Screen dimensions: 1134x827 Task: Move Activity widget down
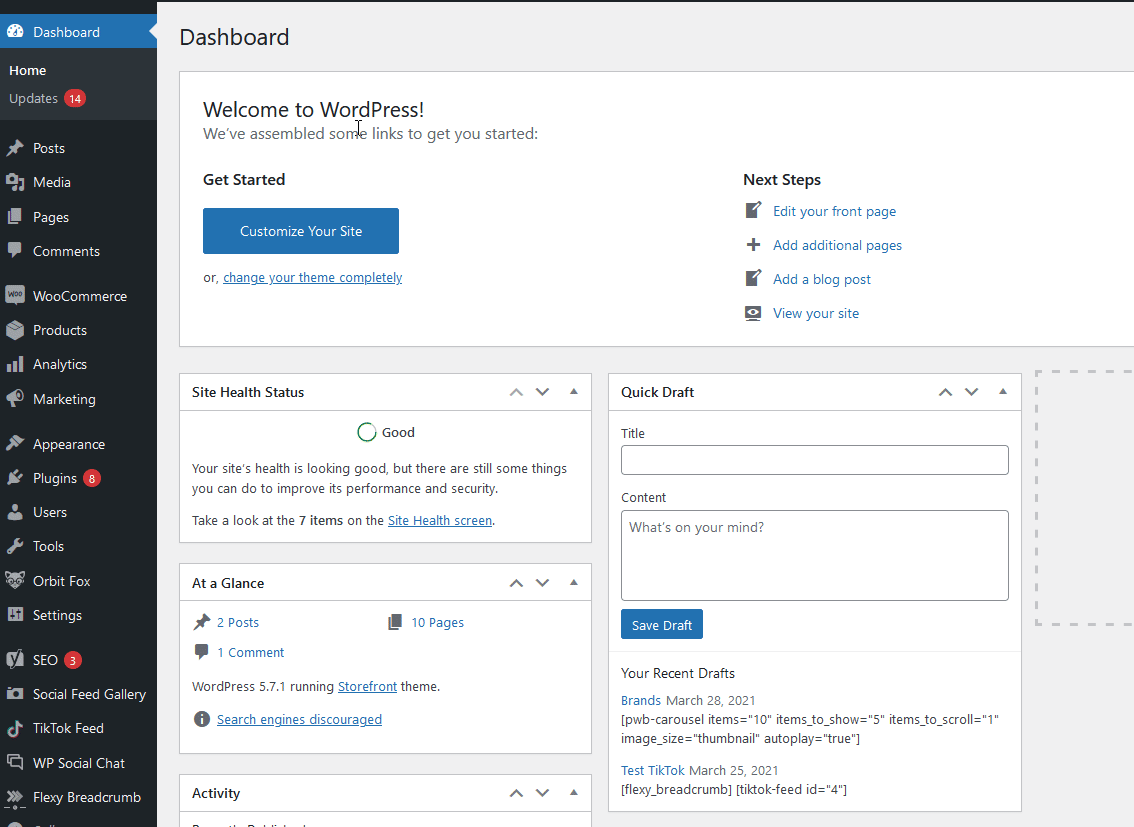[542, 793]
